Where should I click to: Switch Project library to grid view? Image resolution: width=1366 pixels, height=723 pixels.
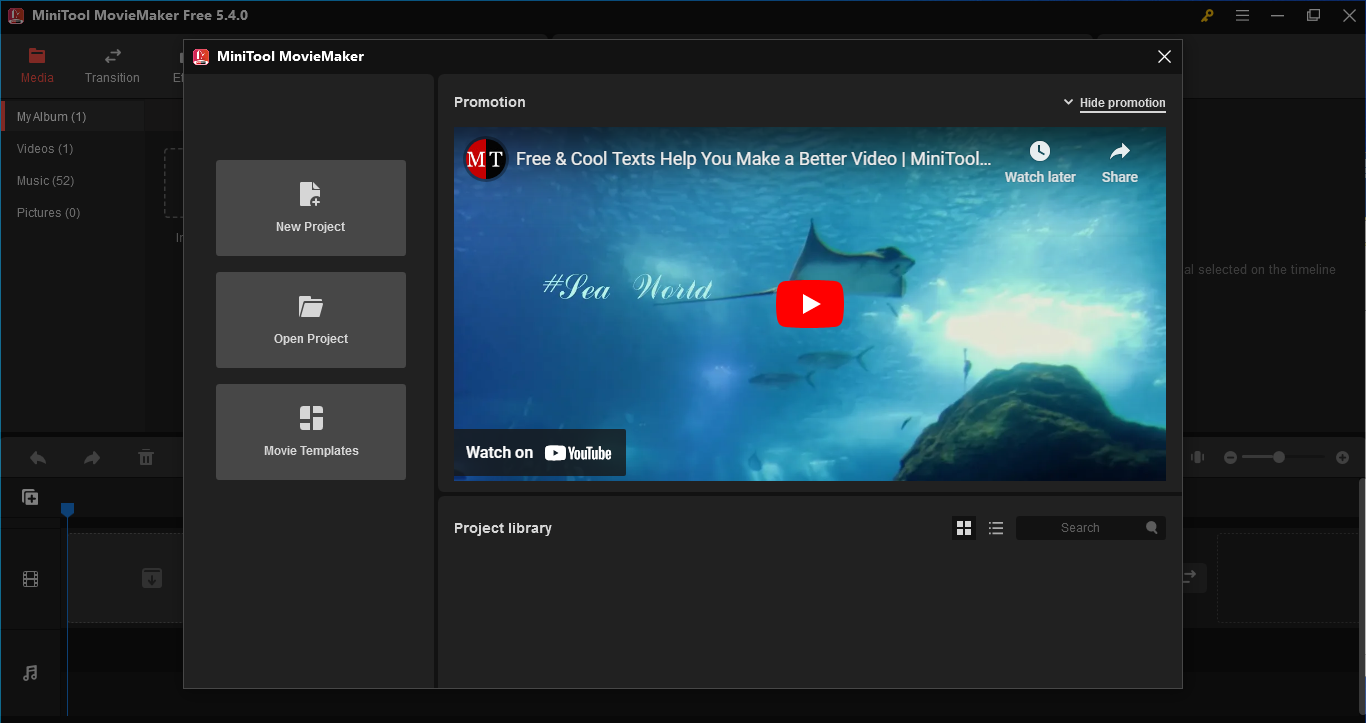(964, 528)
